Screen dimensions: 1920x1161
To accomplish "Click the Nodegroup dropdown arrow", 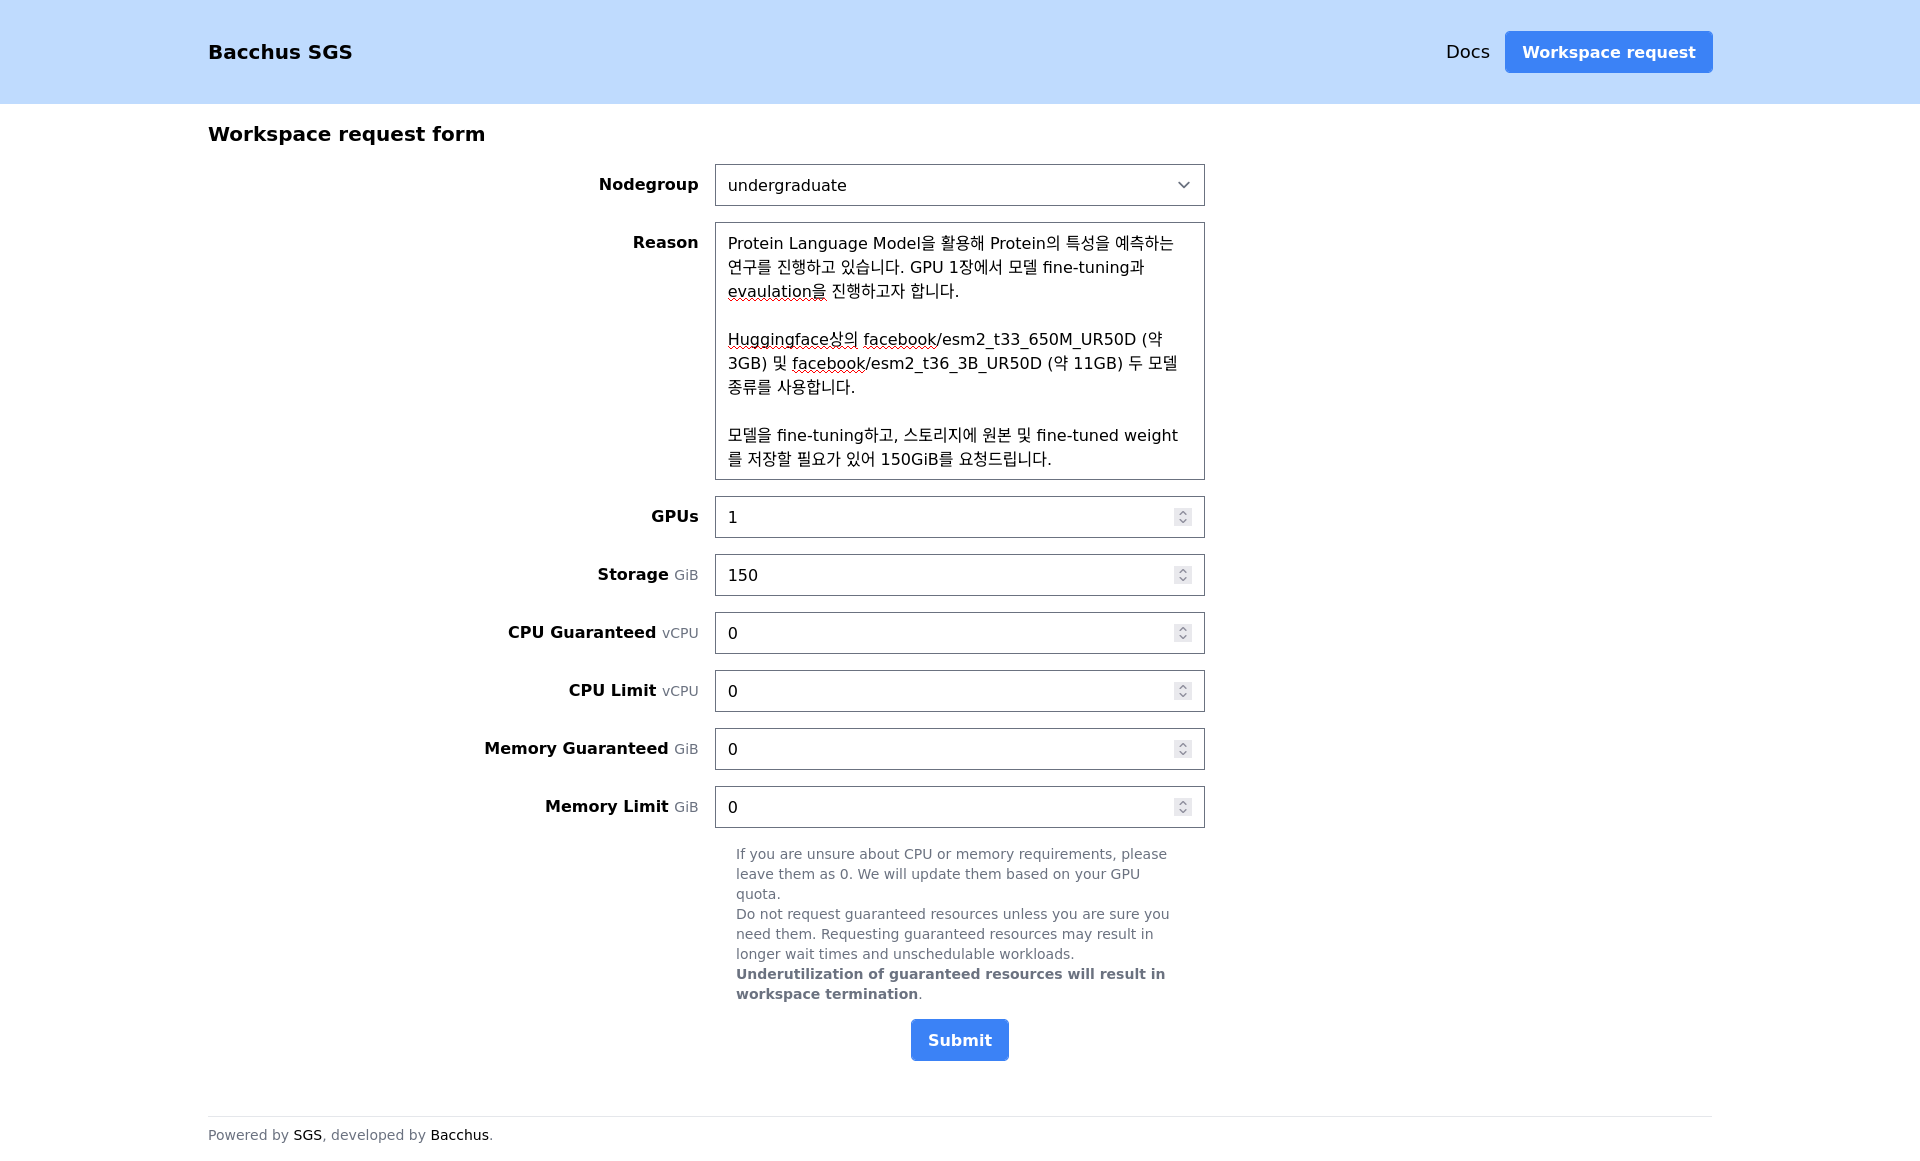I will coord(1184,185).
